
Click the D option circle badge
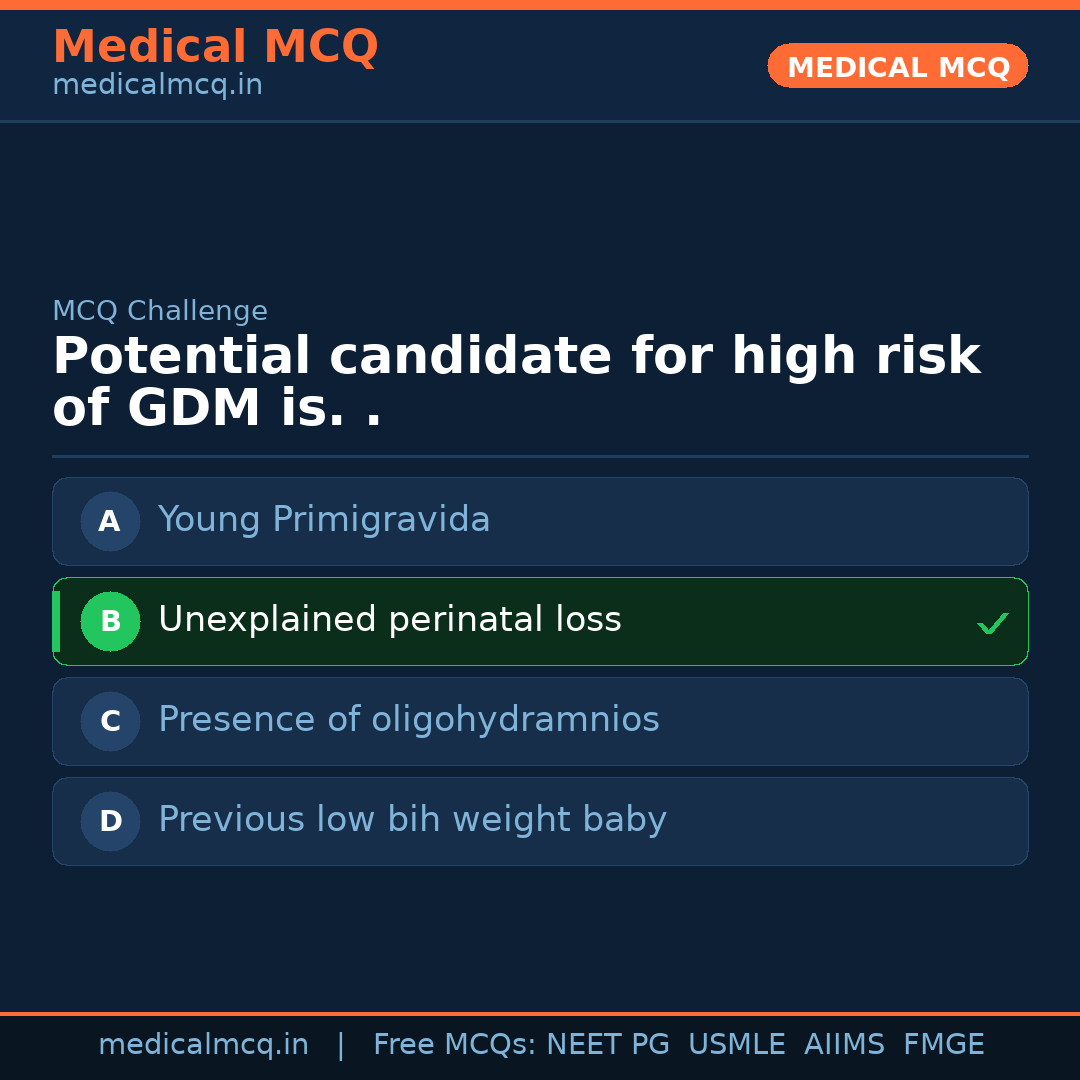[110, 821]
